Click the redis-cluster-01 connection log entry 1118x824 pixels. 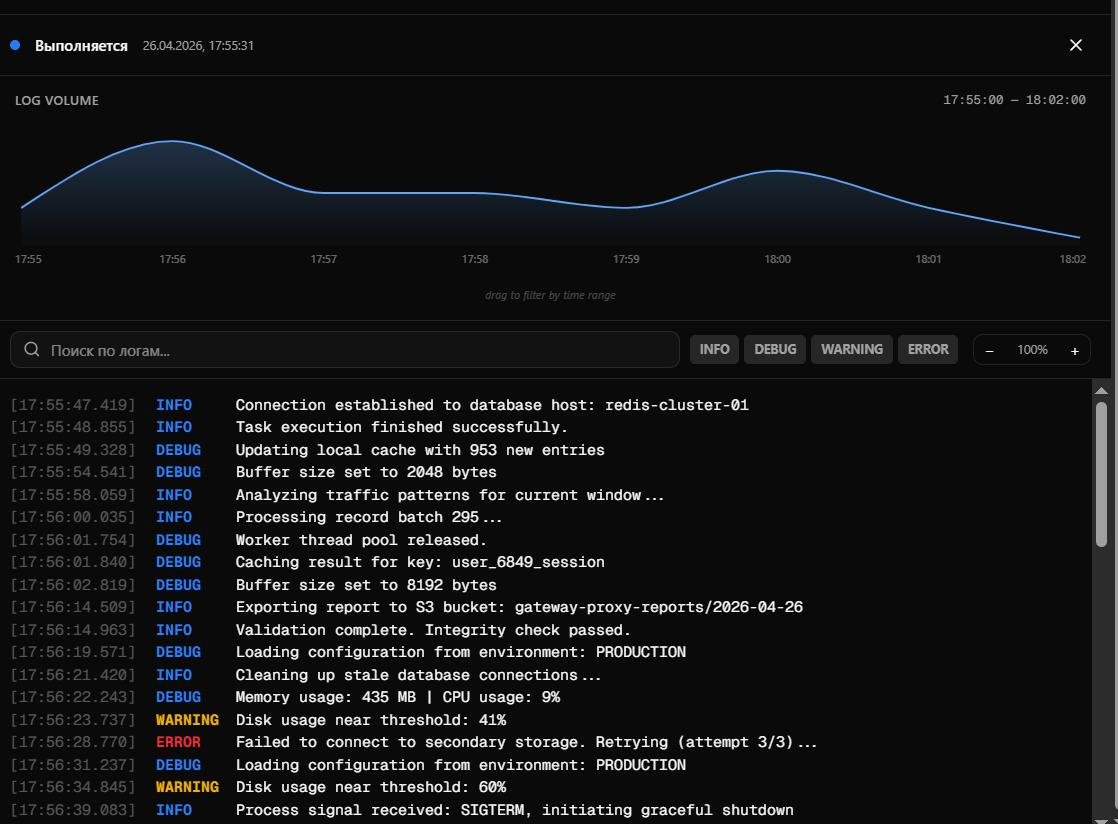[x=379, y=405]
